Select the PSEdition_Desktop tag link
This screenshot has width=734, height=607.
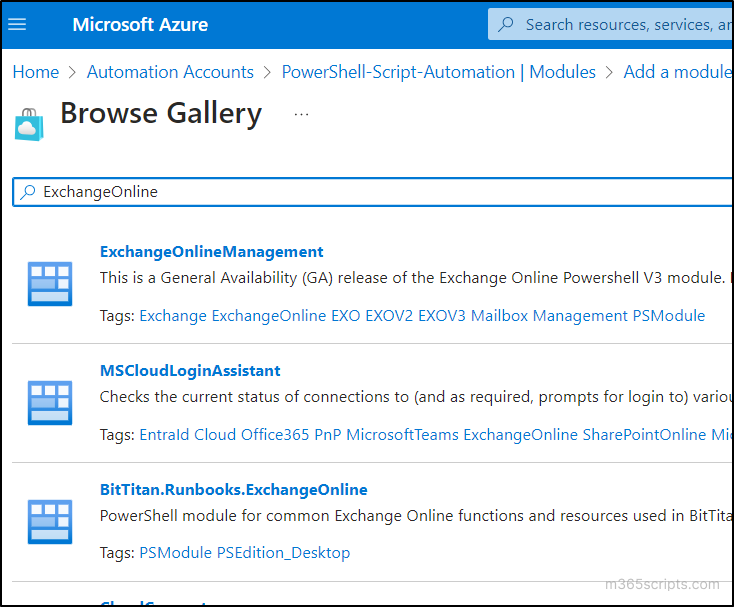[283, 553]
